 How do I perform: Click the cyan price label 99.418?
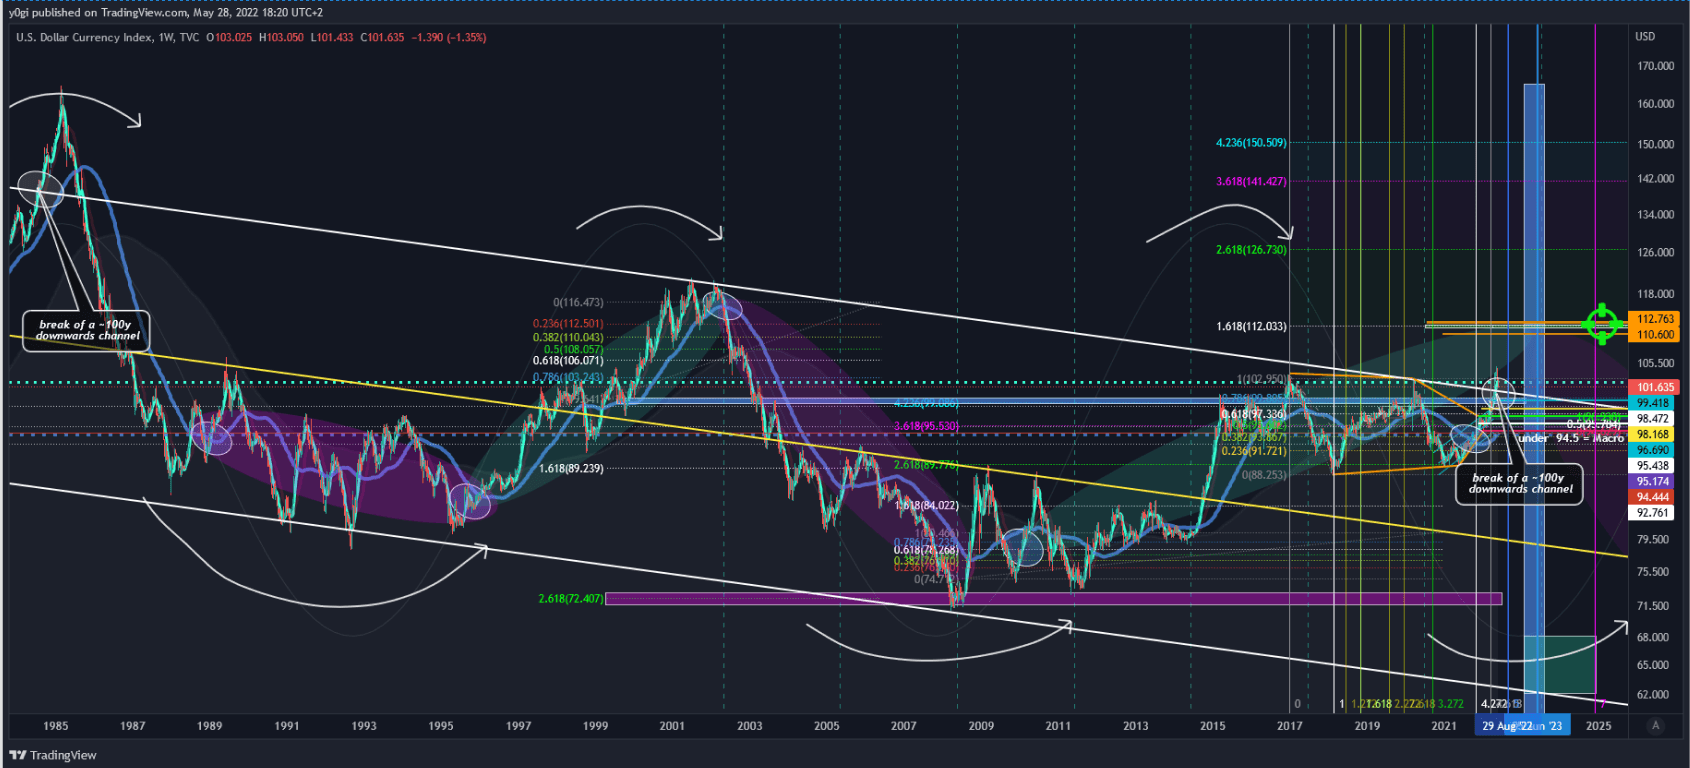click(x=1654, y=403)
